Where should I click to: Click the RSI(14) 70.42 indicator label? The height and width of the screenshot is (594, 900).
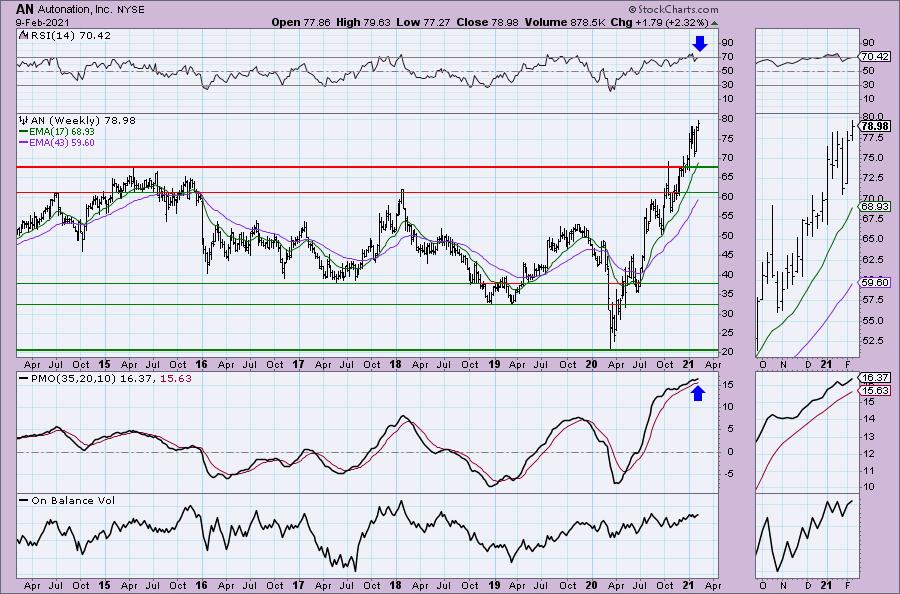[70, 36]
